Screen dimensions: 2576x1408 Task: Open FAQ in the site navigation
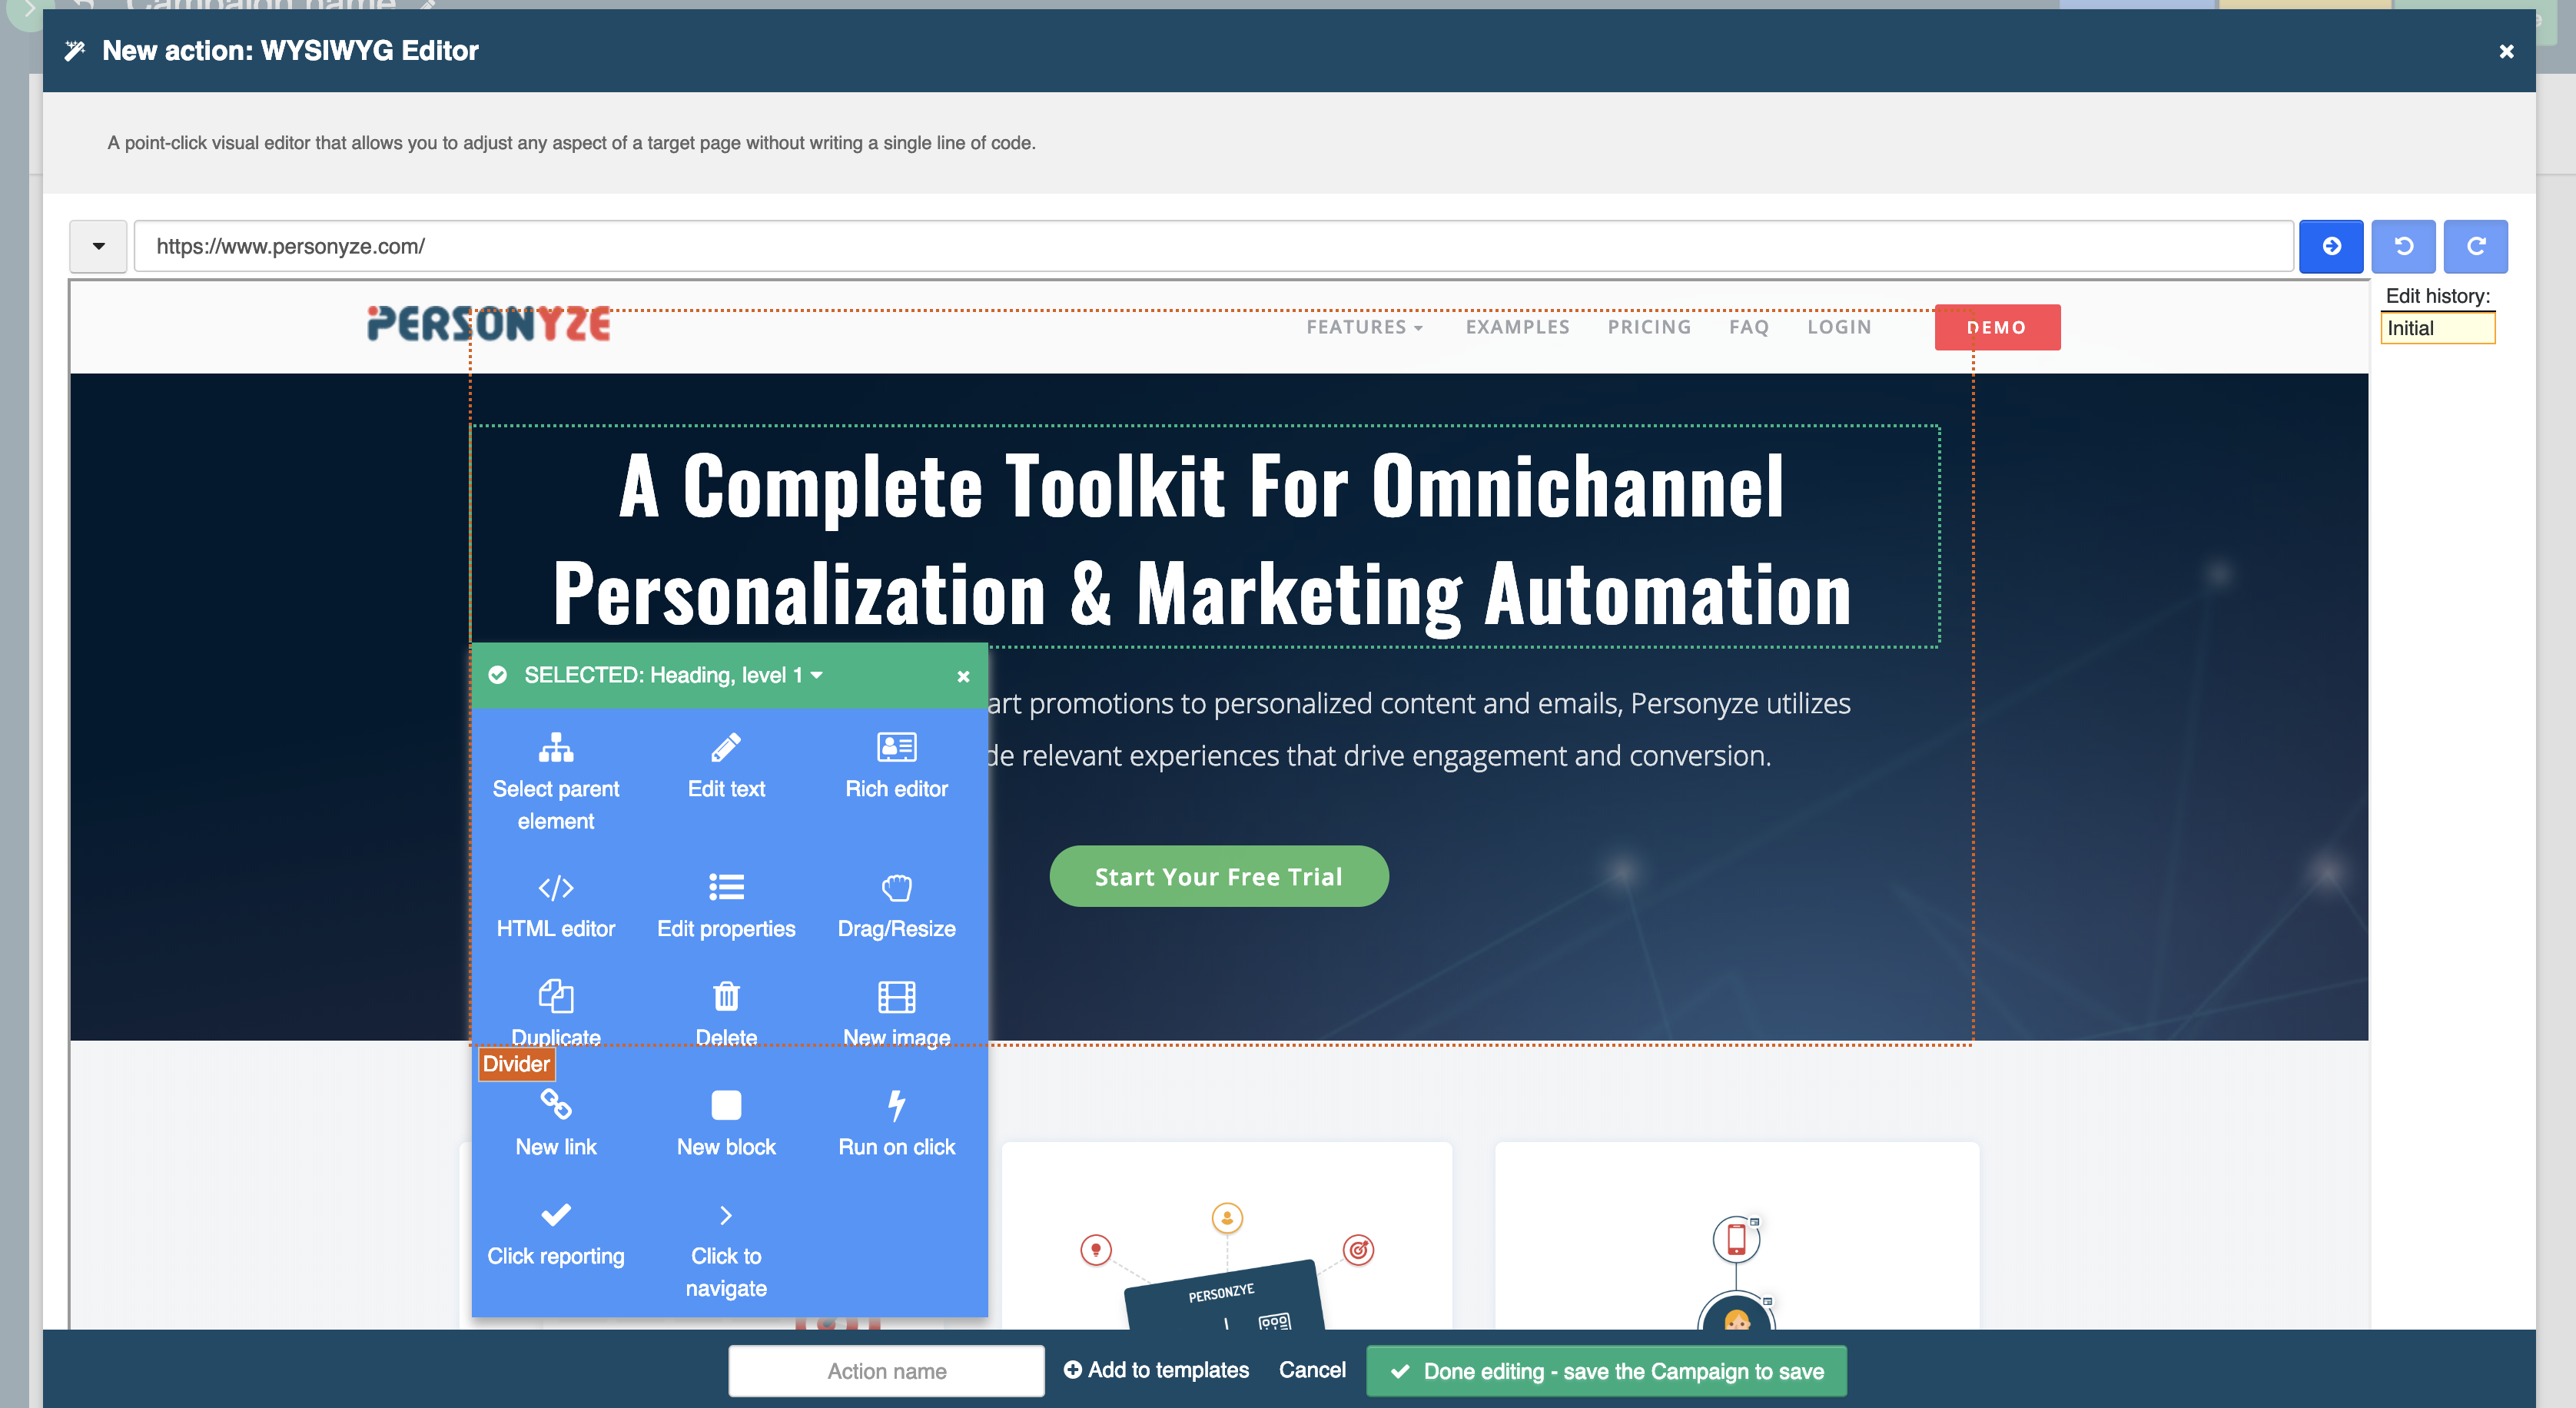click(1749, 327)
